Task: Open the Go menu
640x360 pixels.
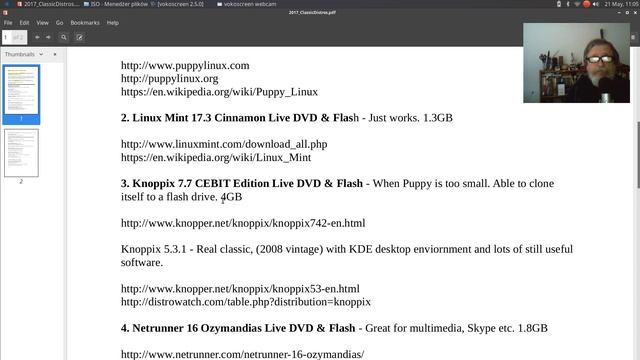Action: 60,23
